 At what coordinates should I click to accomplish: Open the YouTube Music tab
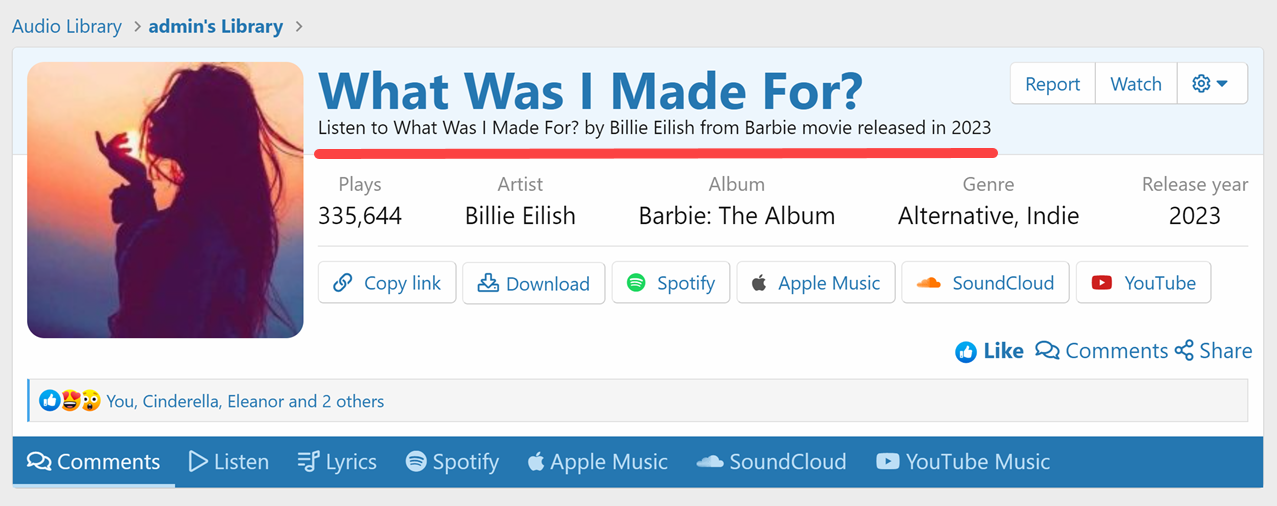[x=963, y=462]
